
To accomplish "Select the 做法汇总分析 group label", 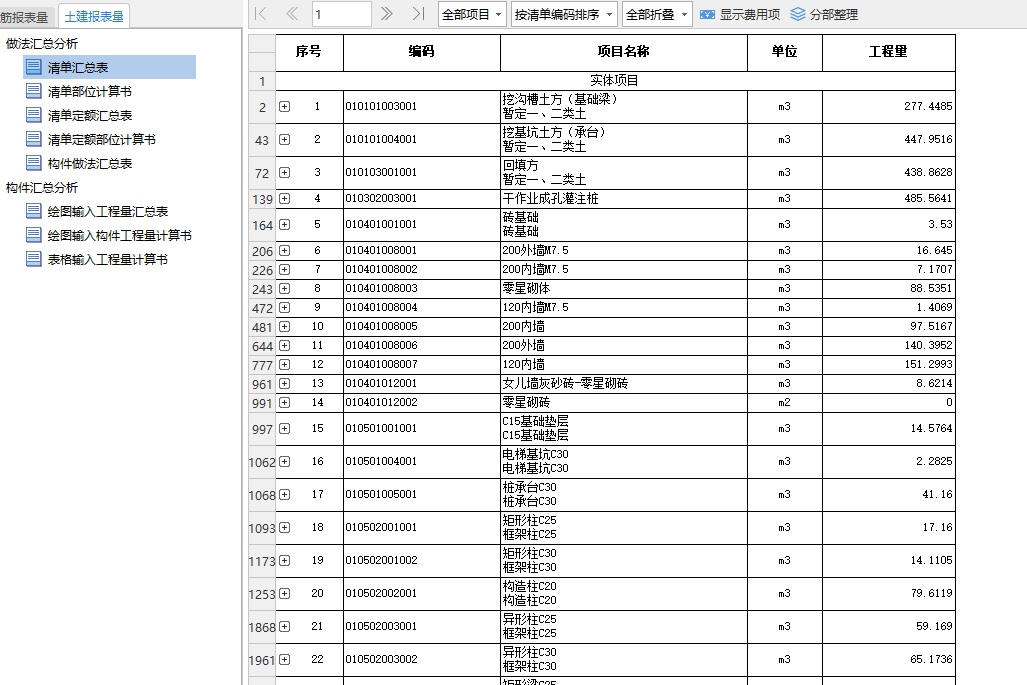I will coord(42,44).
